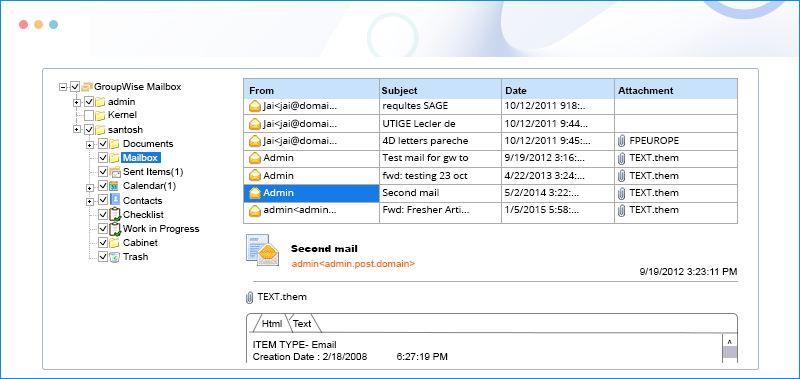Switch to the Html tab
This screenshot has height=379, width=800.
[x=272, y=323]
